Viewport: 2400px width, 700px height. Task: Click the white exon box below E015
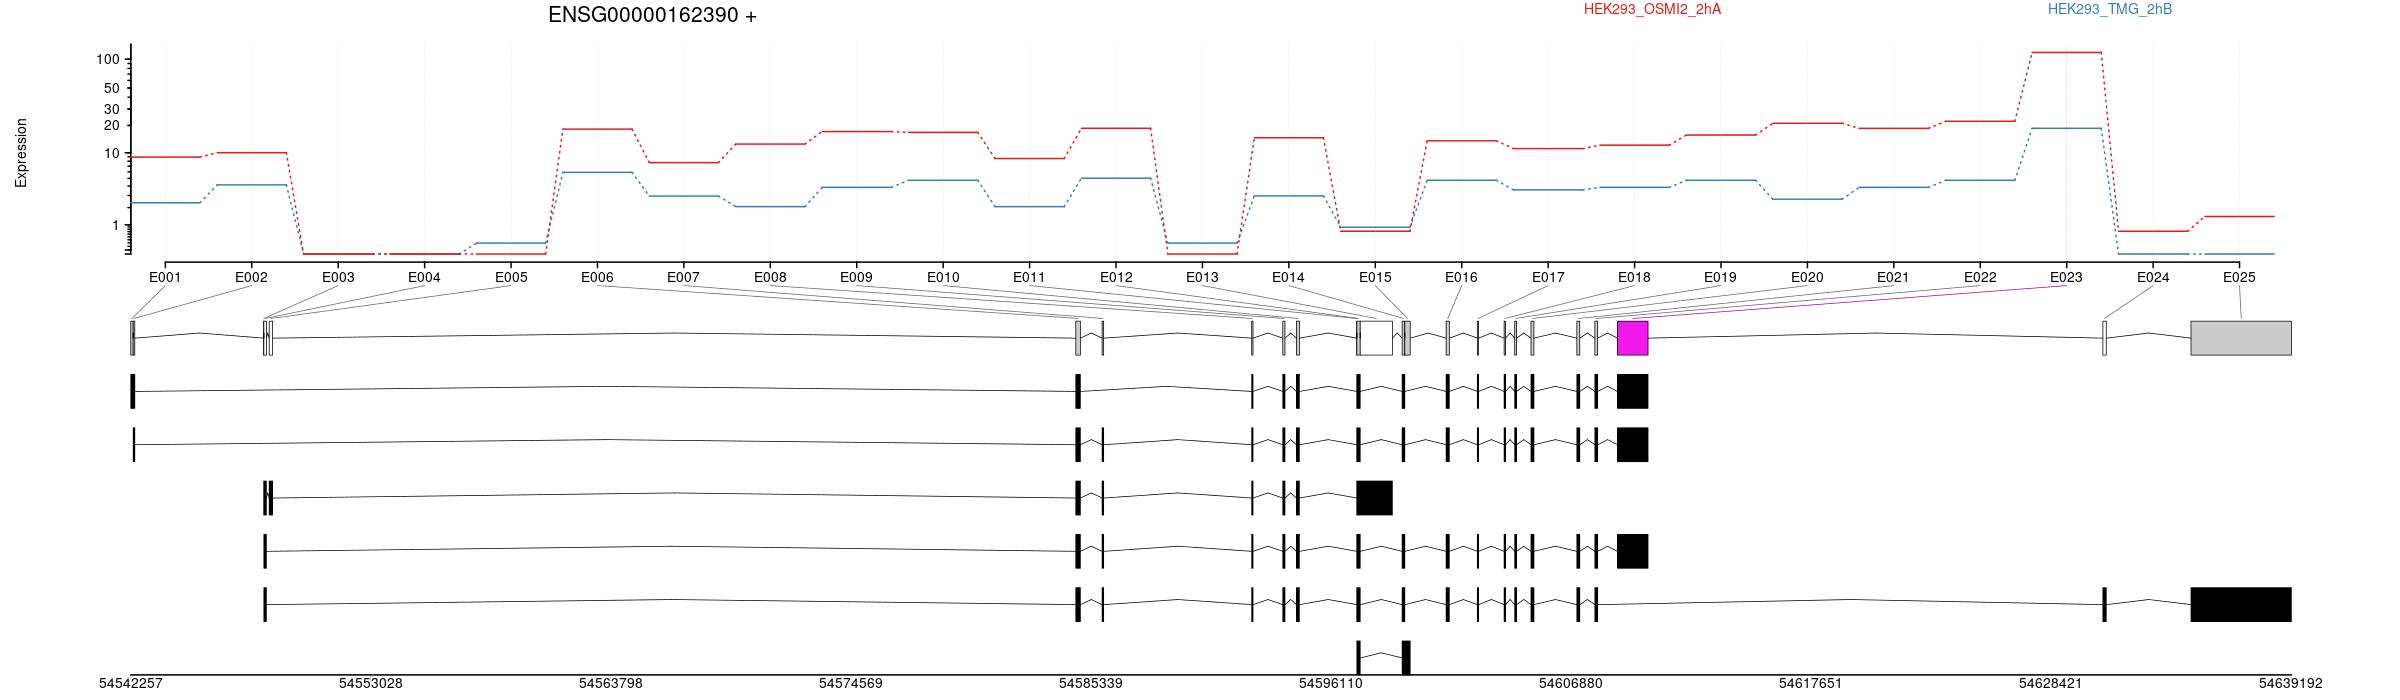(x=1376, y=338)
